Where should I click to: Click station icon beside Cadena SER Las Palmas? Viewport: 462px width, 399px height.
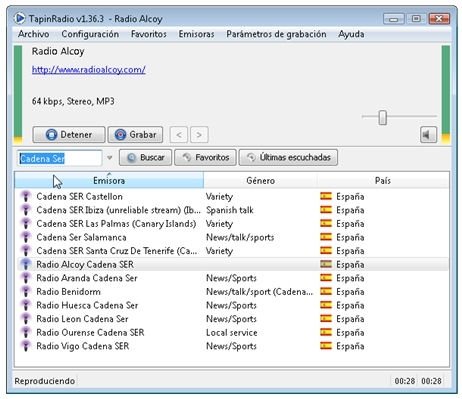click(x=26, y=224)
